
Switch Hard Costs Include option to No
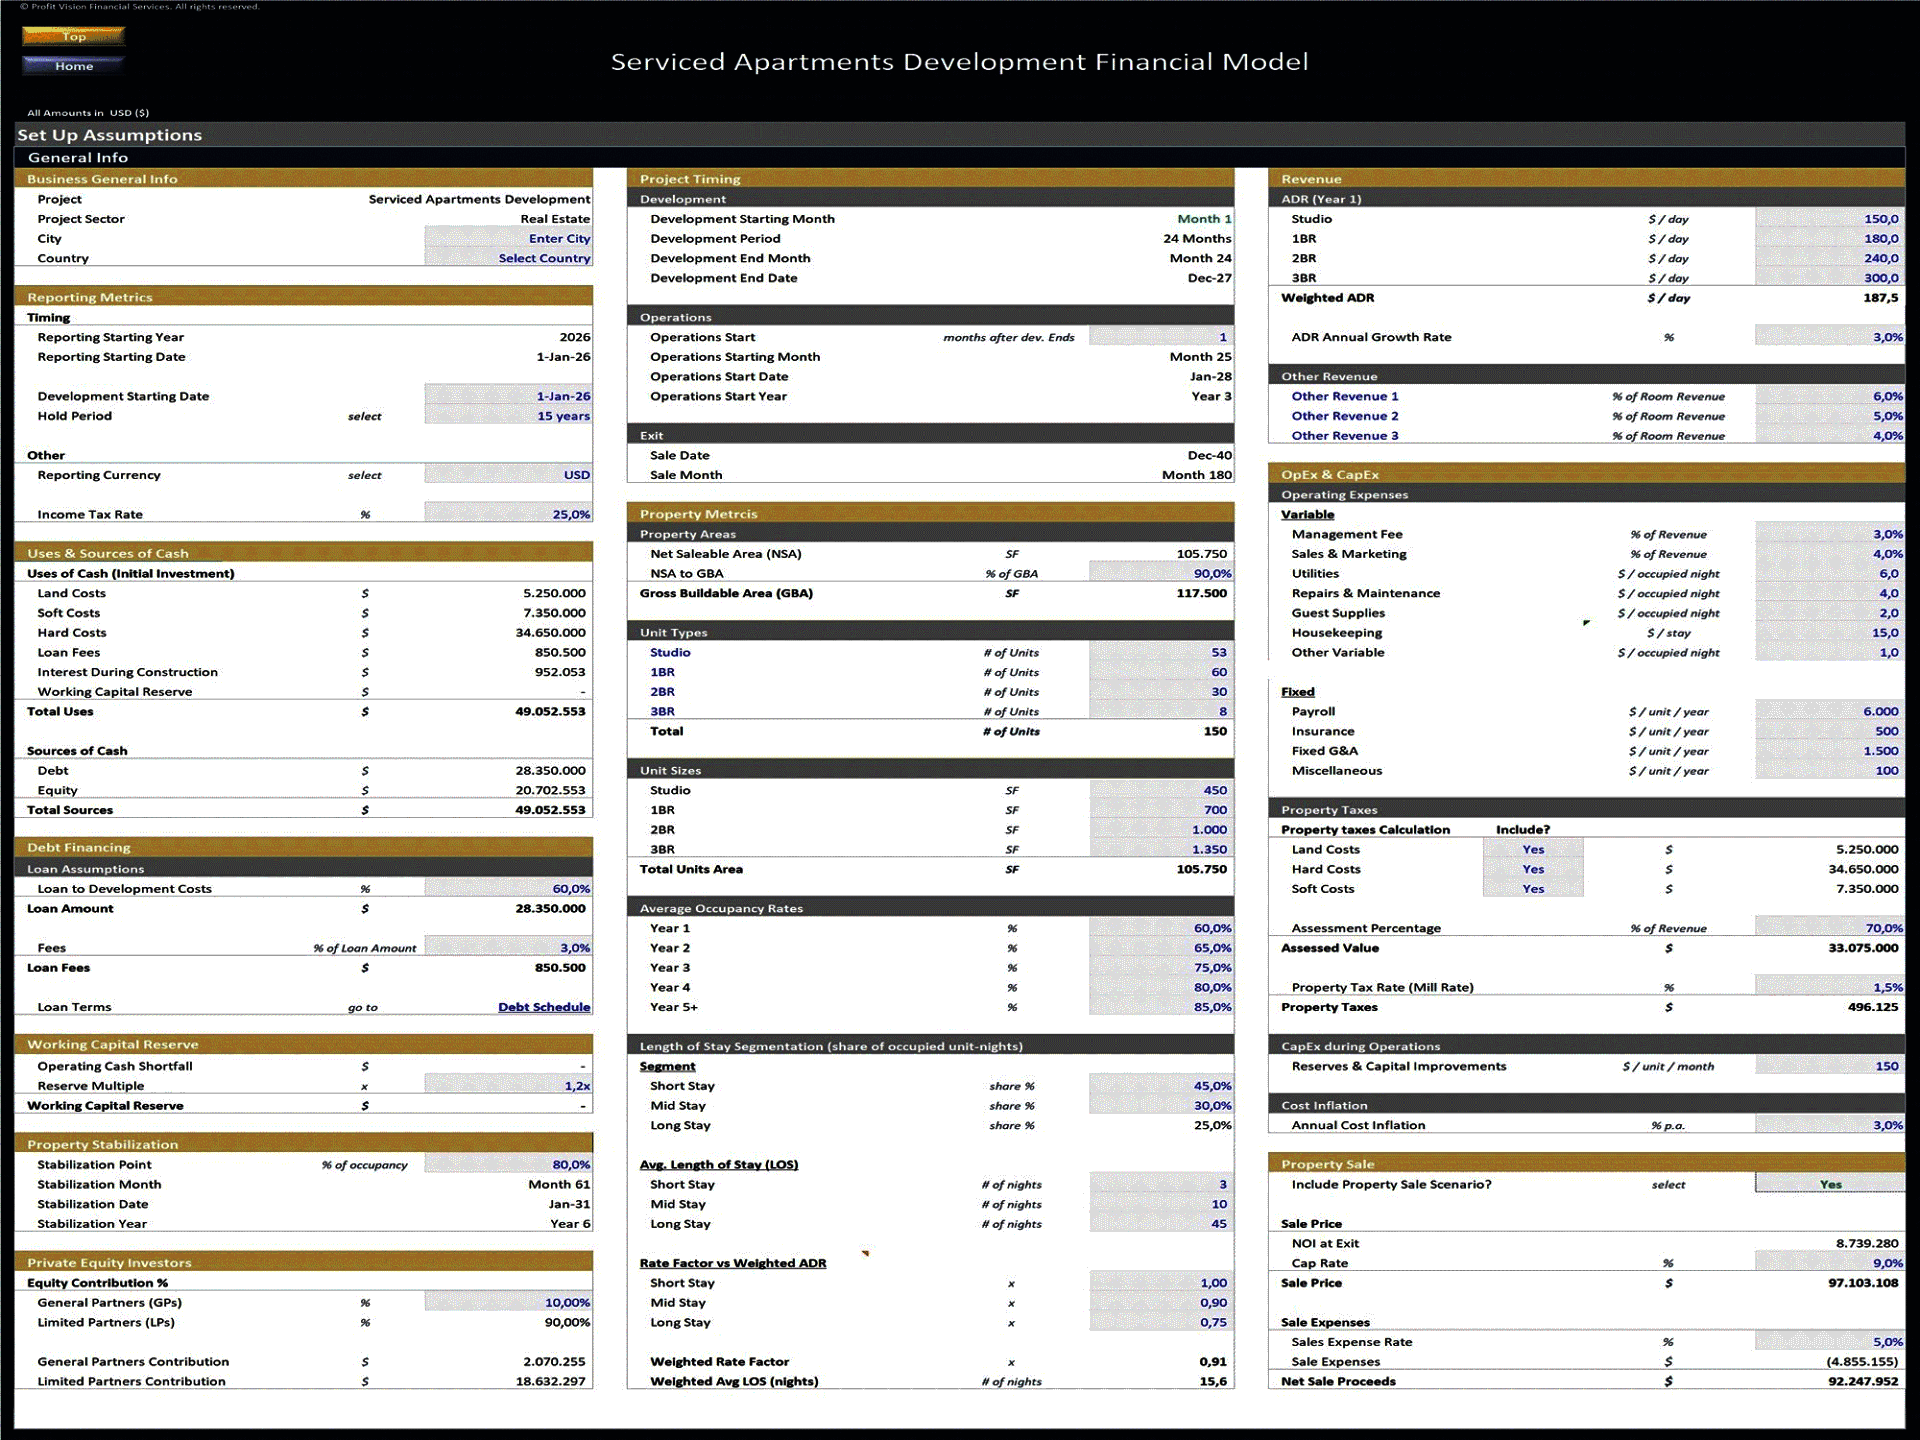[1533, 869]
